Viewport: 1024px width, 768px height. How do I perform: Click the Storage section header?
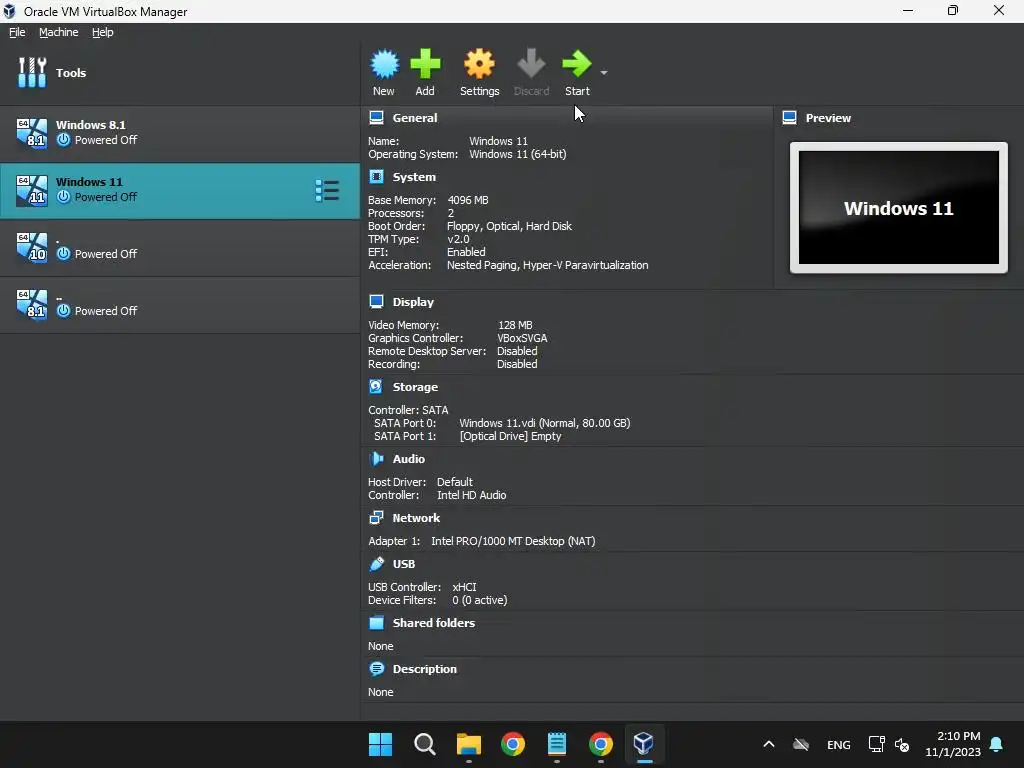coord(415,387)
